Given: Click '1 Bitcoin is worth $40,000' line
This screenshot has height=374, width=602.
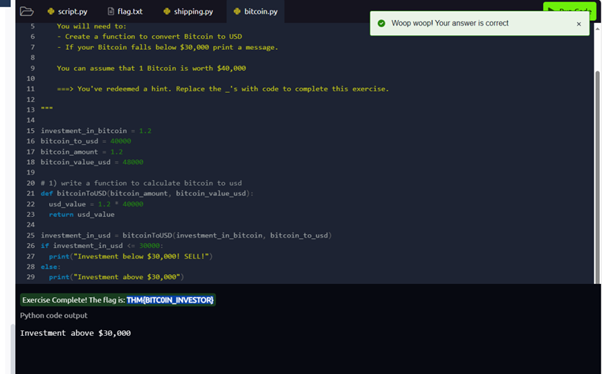Looking at the screenshot, I should point(151,68).
